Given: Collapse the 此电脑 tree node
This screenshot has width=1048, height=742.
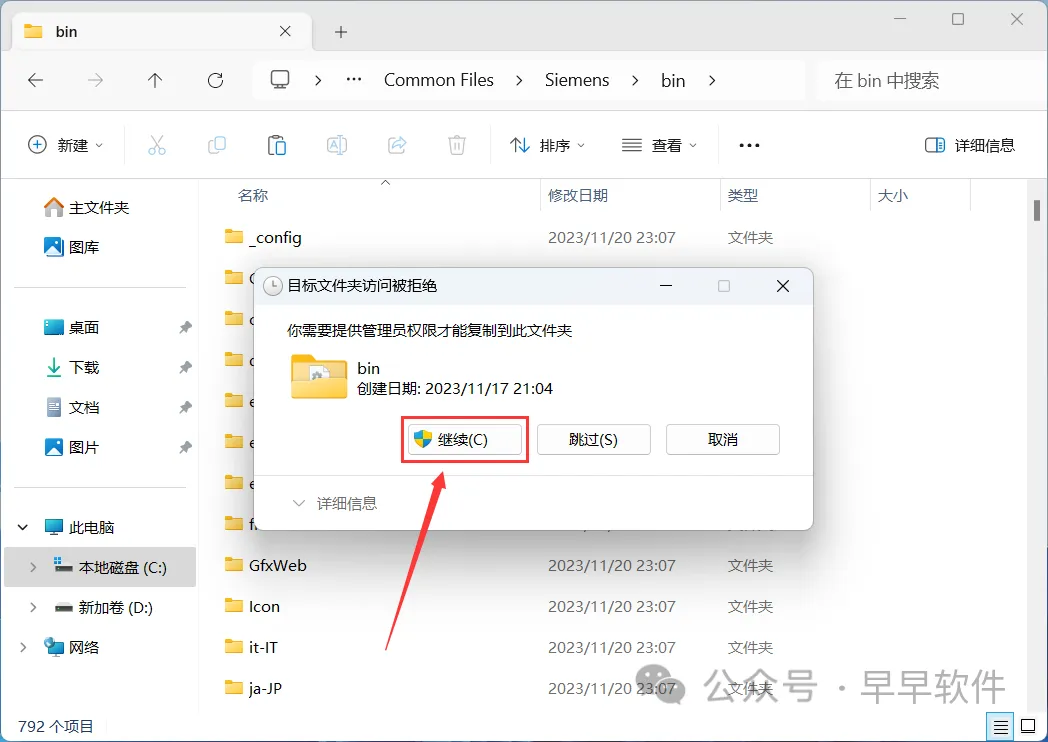Looking at the screenshot, I should point(23,527).
